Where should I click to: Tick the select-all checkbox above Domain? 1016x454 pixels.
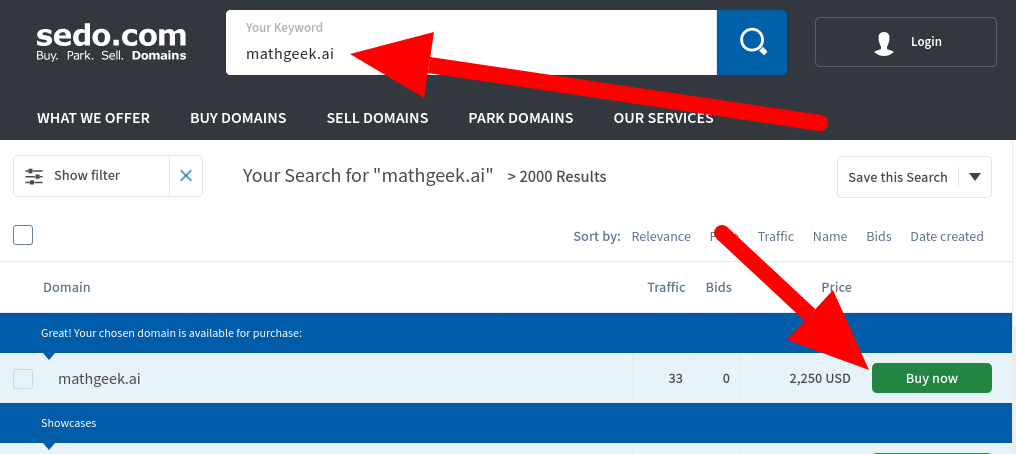pyautogui.click(x=23, y=235)
